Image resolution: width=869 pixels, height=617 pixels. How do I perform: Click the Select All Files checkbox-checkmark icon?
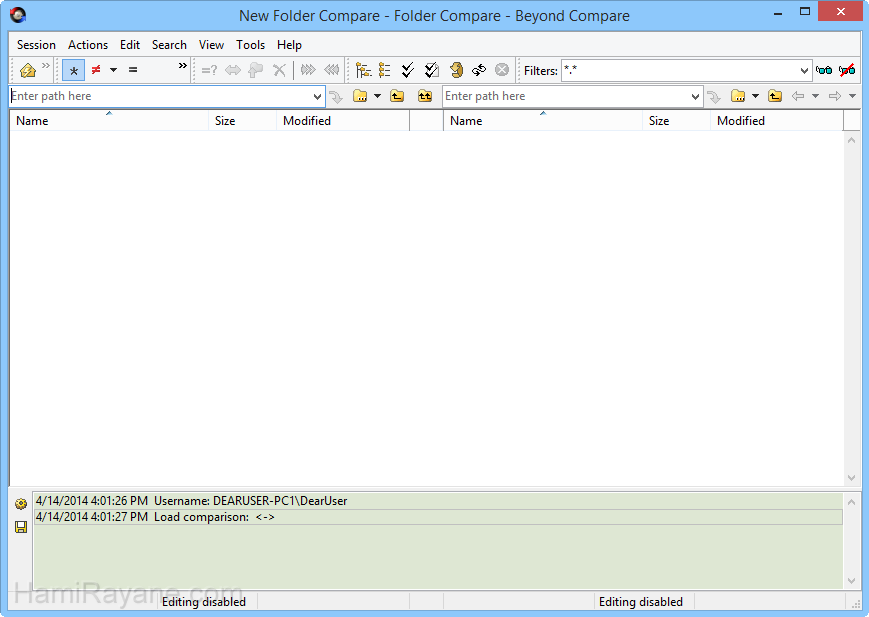432,70
